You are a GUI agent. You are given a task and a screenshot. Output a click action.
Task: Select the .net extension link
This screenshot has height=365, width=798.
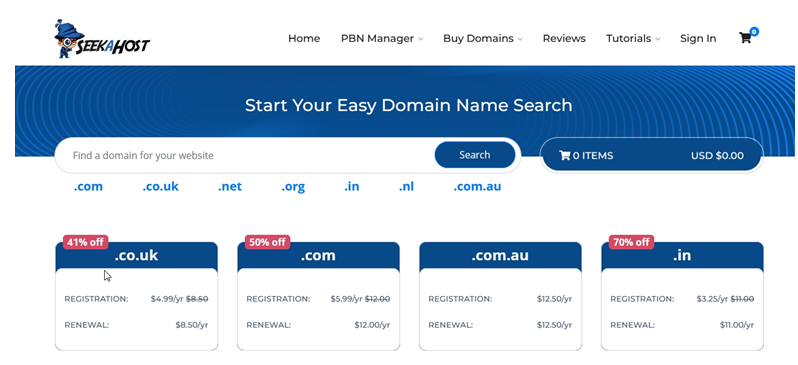pos(230,186)
